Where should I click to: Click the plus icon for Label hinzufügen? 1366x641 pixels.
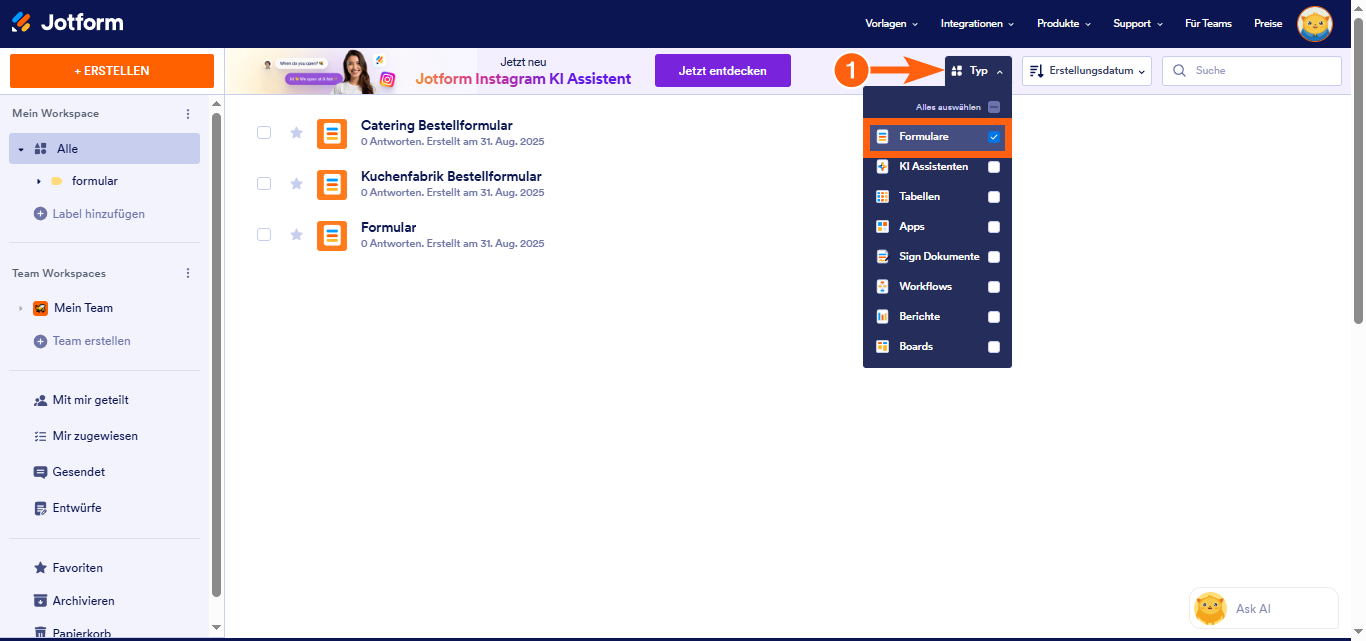point(41,214)
